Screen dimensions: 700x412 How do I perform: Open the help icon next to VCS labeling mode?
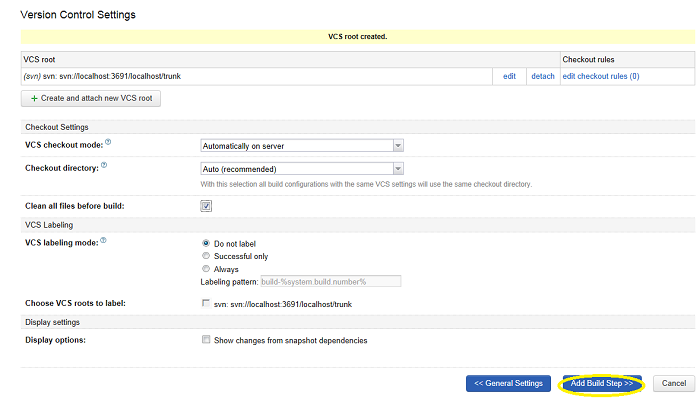[103, 241]
